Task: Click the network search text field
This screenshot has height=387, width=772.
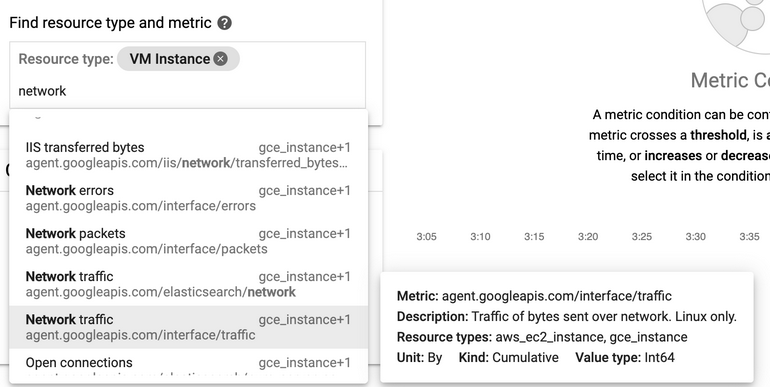Action: pyautogui.click(x=187, y=91)
